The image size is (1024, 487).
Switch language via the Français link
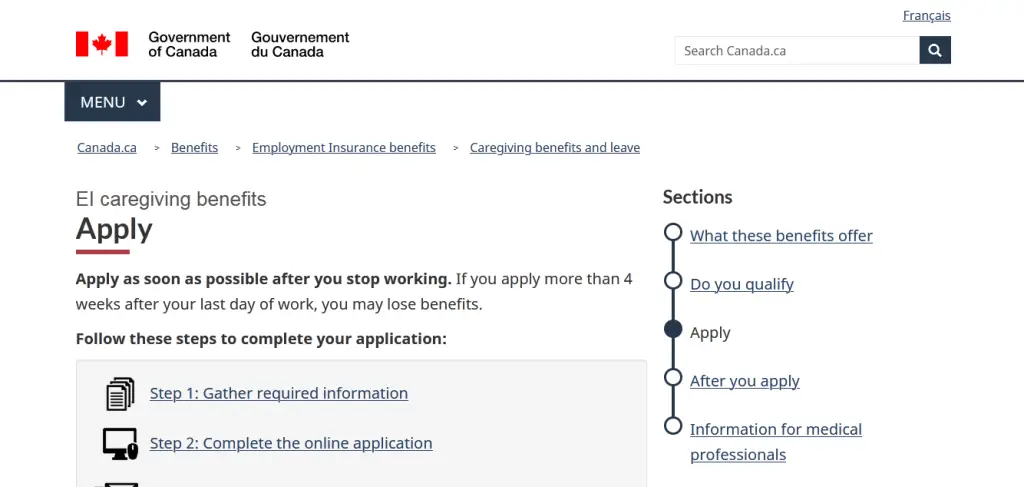(926, 16)
